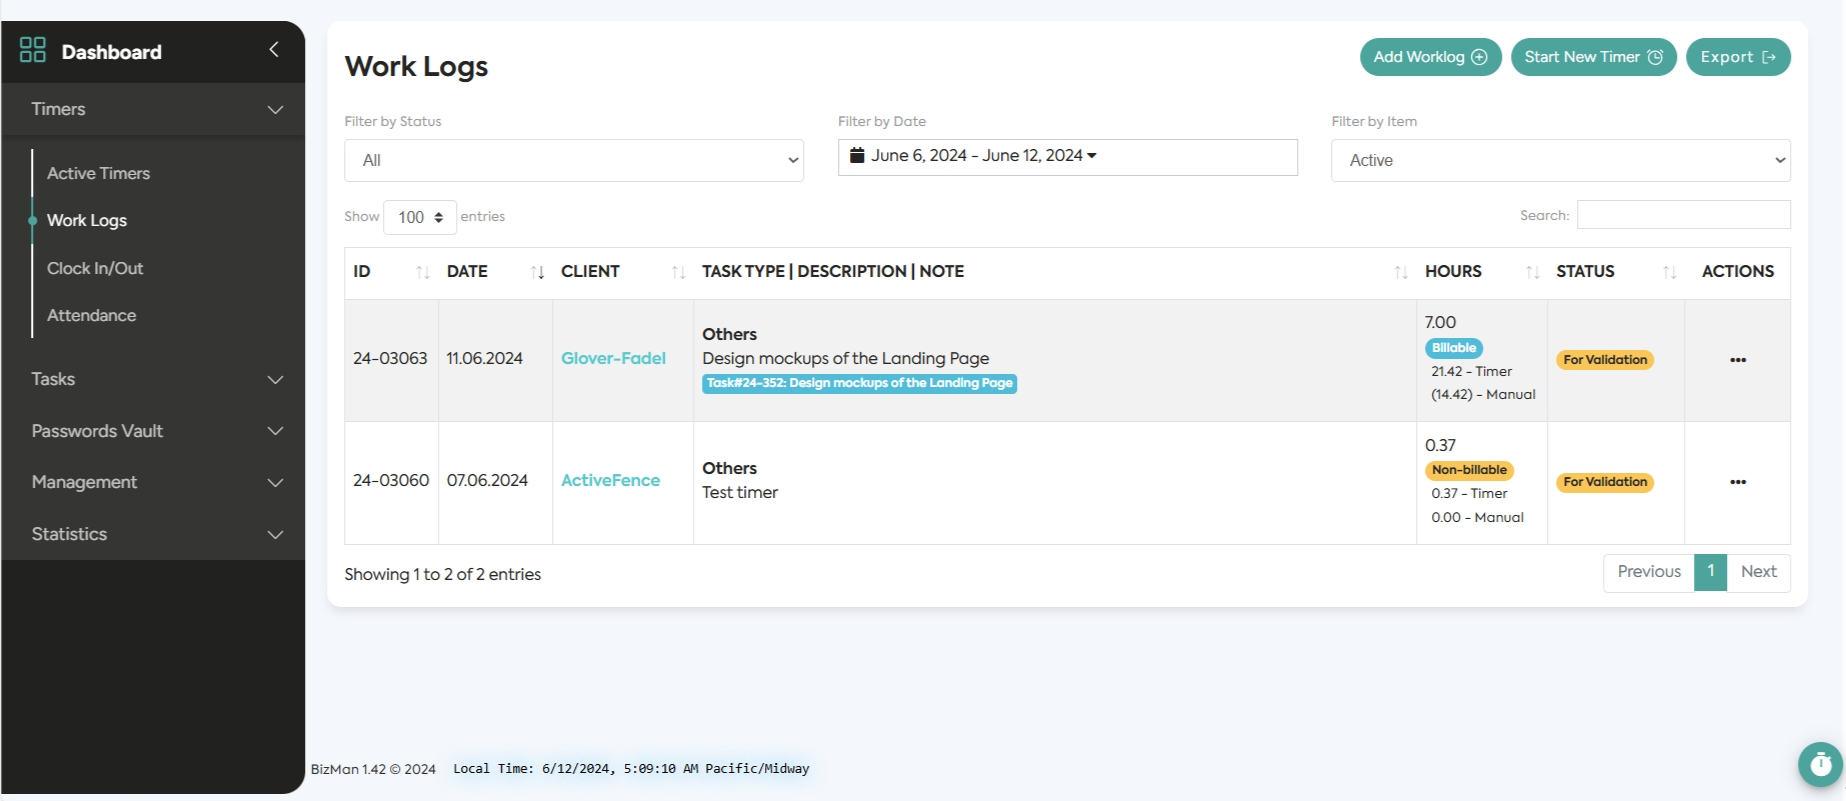The image size is (1846, 801).
Task: Open the Filter by Item dropdown
Action: [x=1561, y=160]
